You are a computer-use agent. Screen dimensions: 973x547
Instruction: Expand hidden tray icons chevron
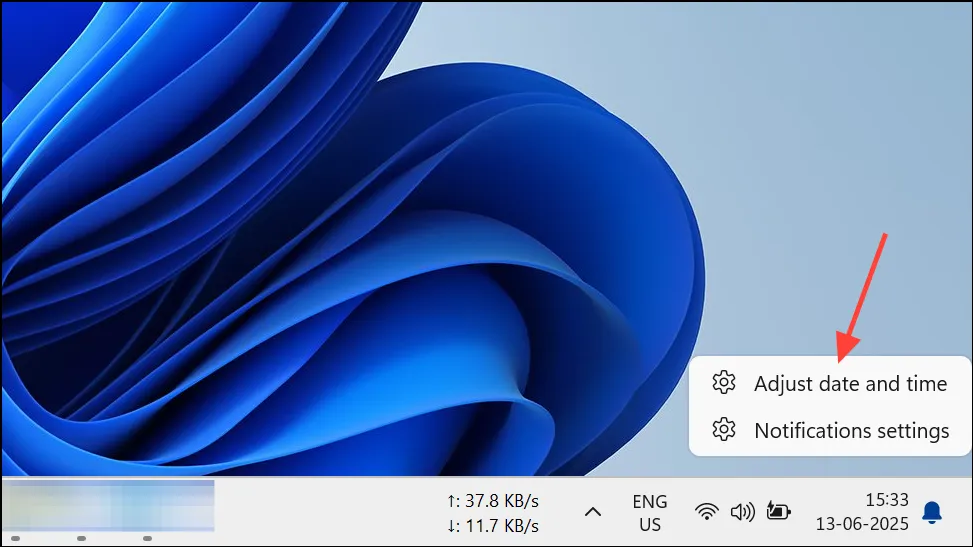click(x=593, y=512)
